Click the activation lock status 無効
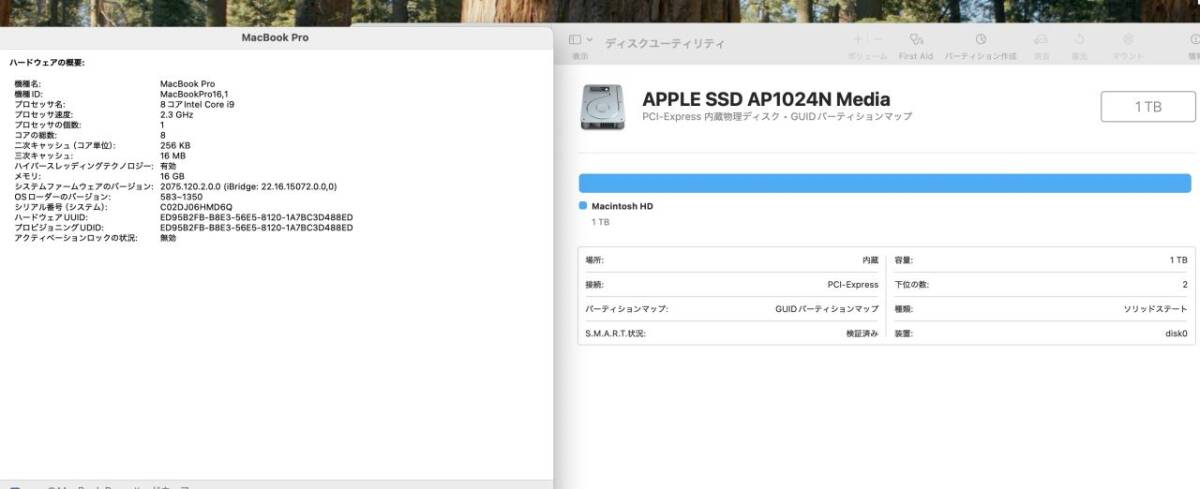Screen dimensions: 1200x489 tap(168, 237)
